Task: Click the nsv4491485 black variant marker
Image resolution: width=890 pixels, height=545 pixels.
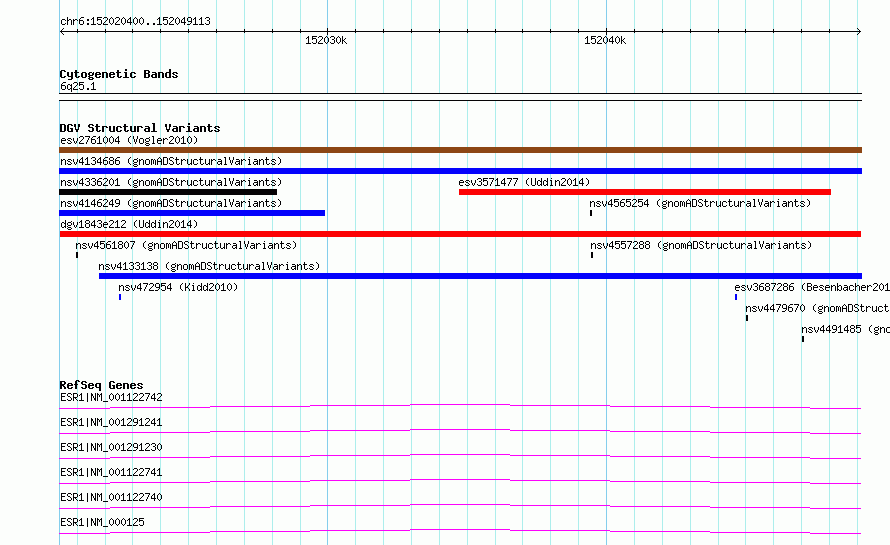Action: [x=803, y=339]
